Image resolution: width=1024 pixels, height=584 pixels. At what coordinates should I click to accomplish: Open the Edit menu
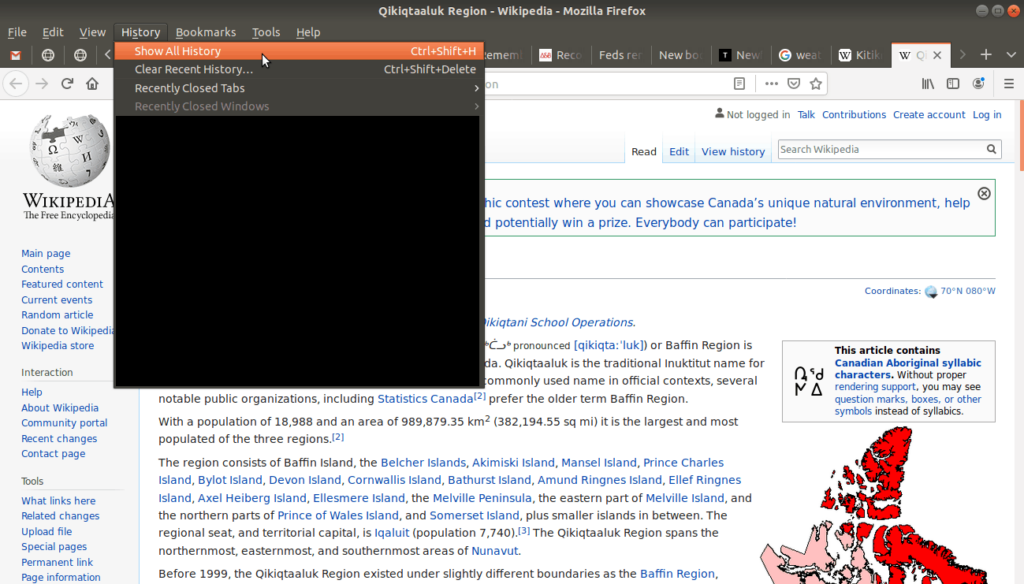[53, 32]
